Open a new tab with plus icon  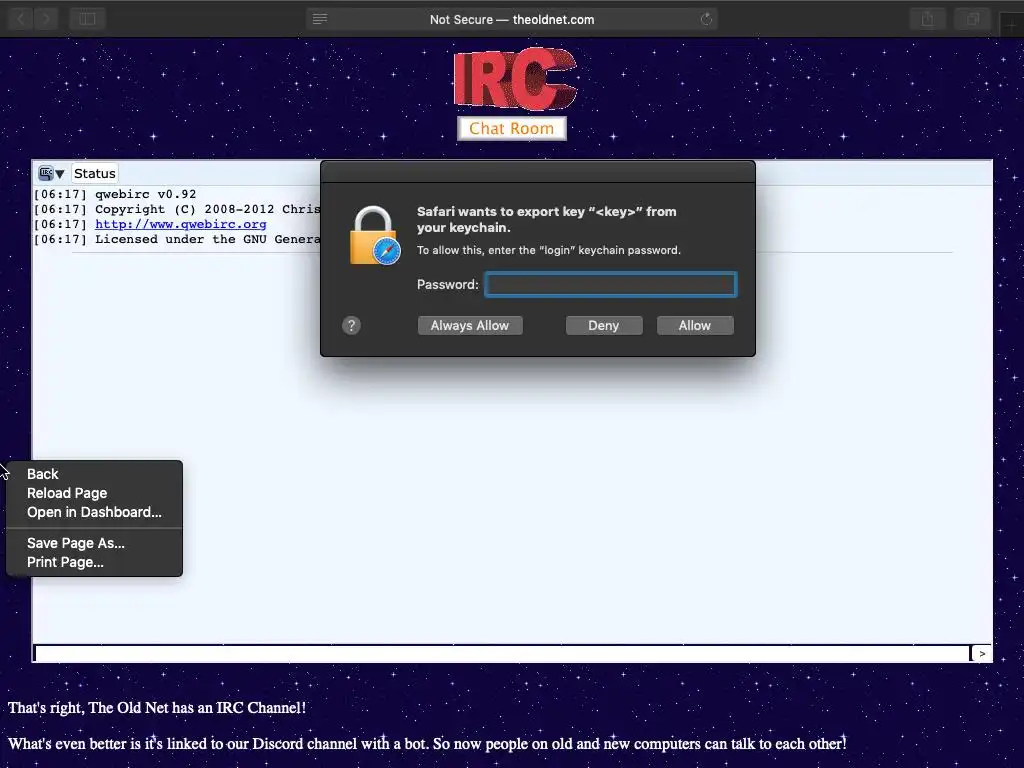[x=1011, y=25]
